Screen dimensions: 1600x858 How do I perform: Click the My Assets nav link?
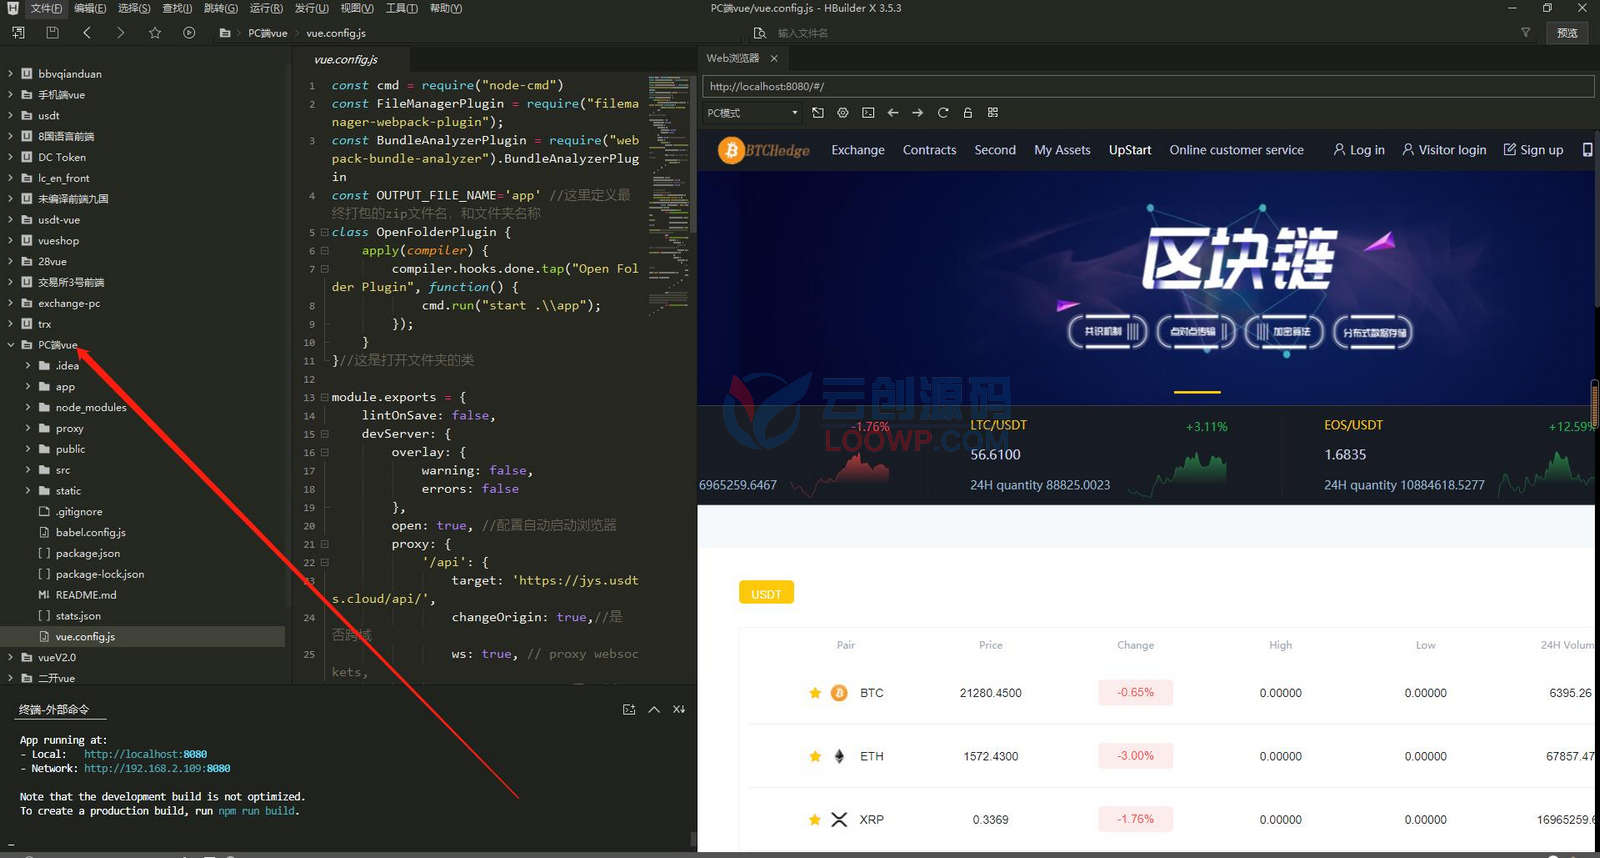[1062, 150]
